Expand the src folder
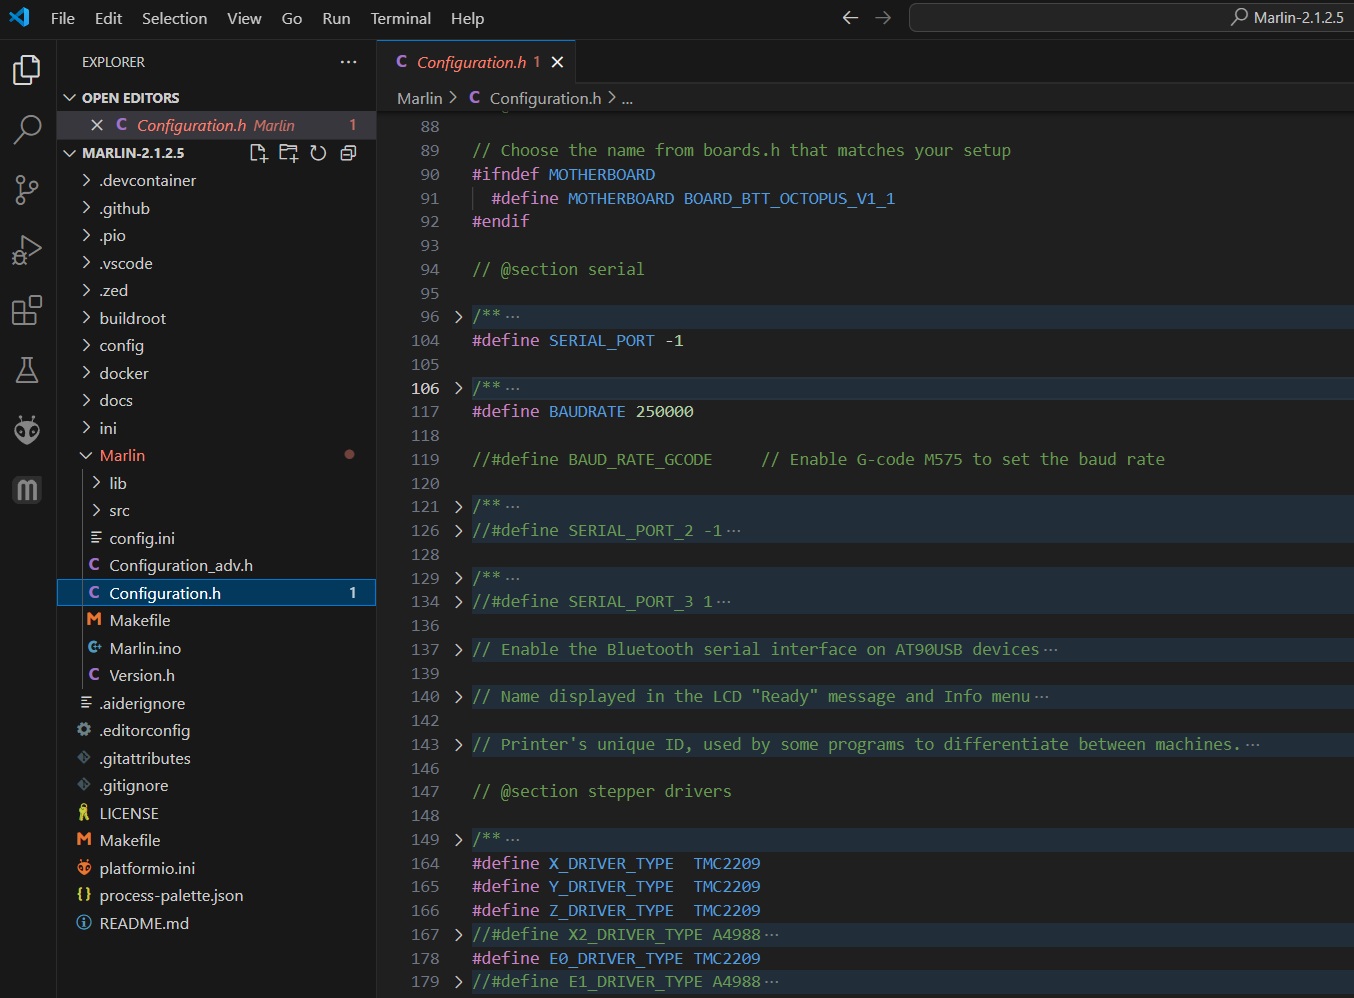The image size is (1354, 998). [119, 511]
